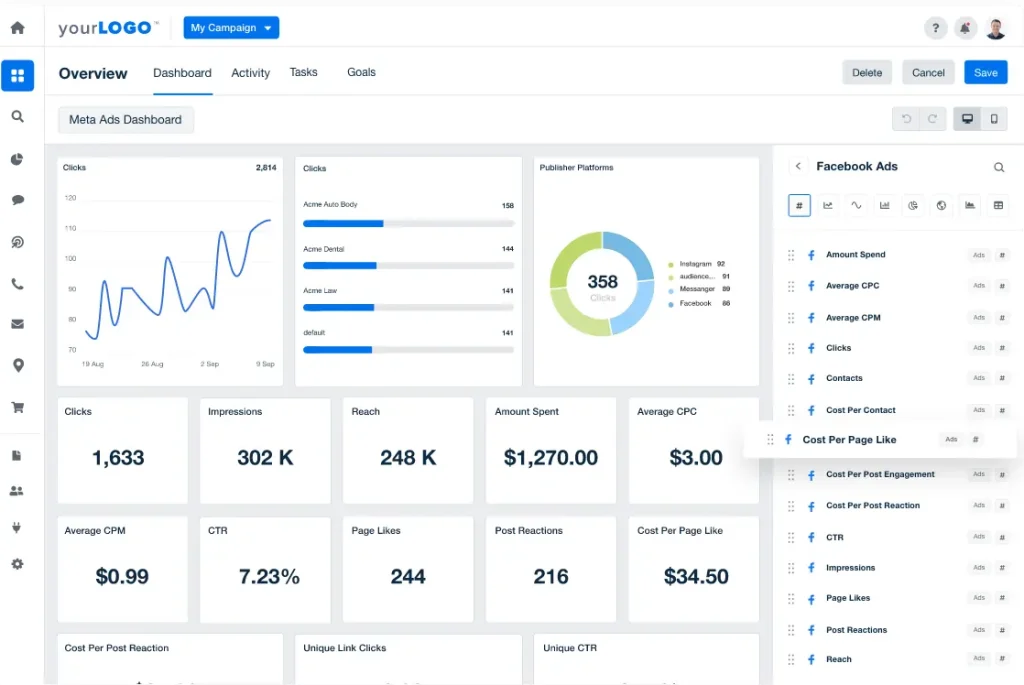Select the Cost Per Post Engagement row
The height and width of the screenshot is (685, 1024).
tap(899, 474)
